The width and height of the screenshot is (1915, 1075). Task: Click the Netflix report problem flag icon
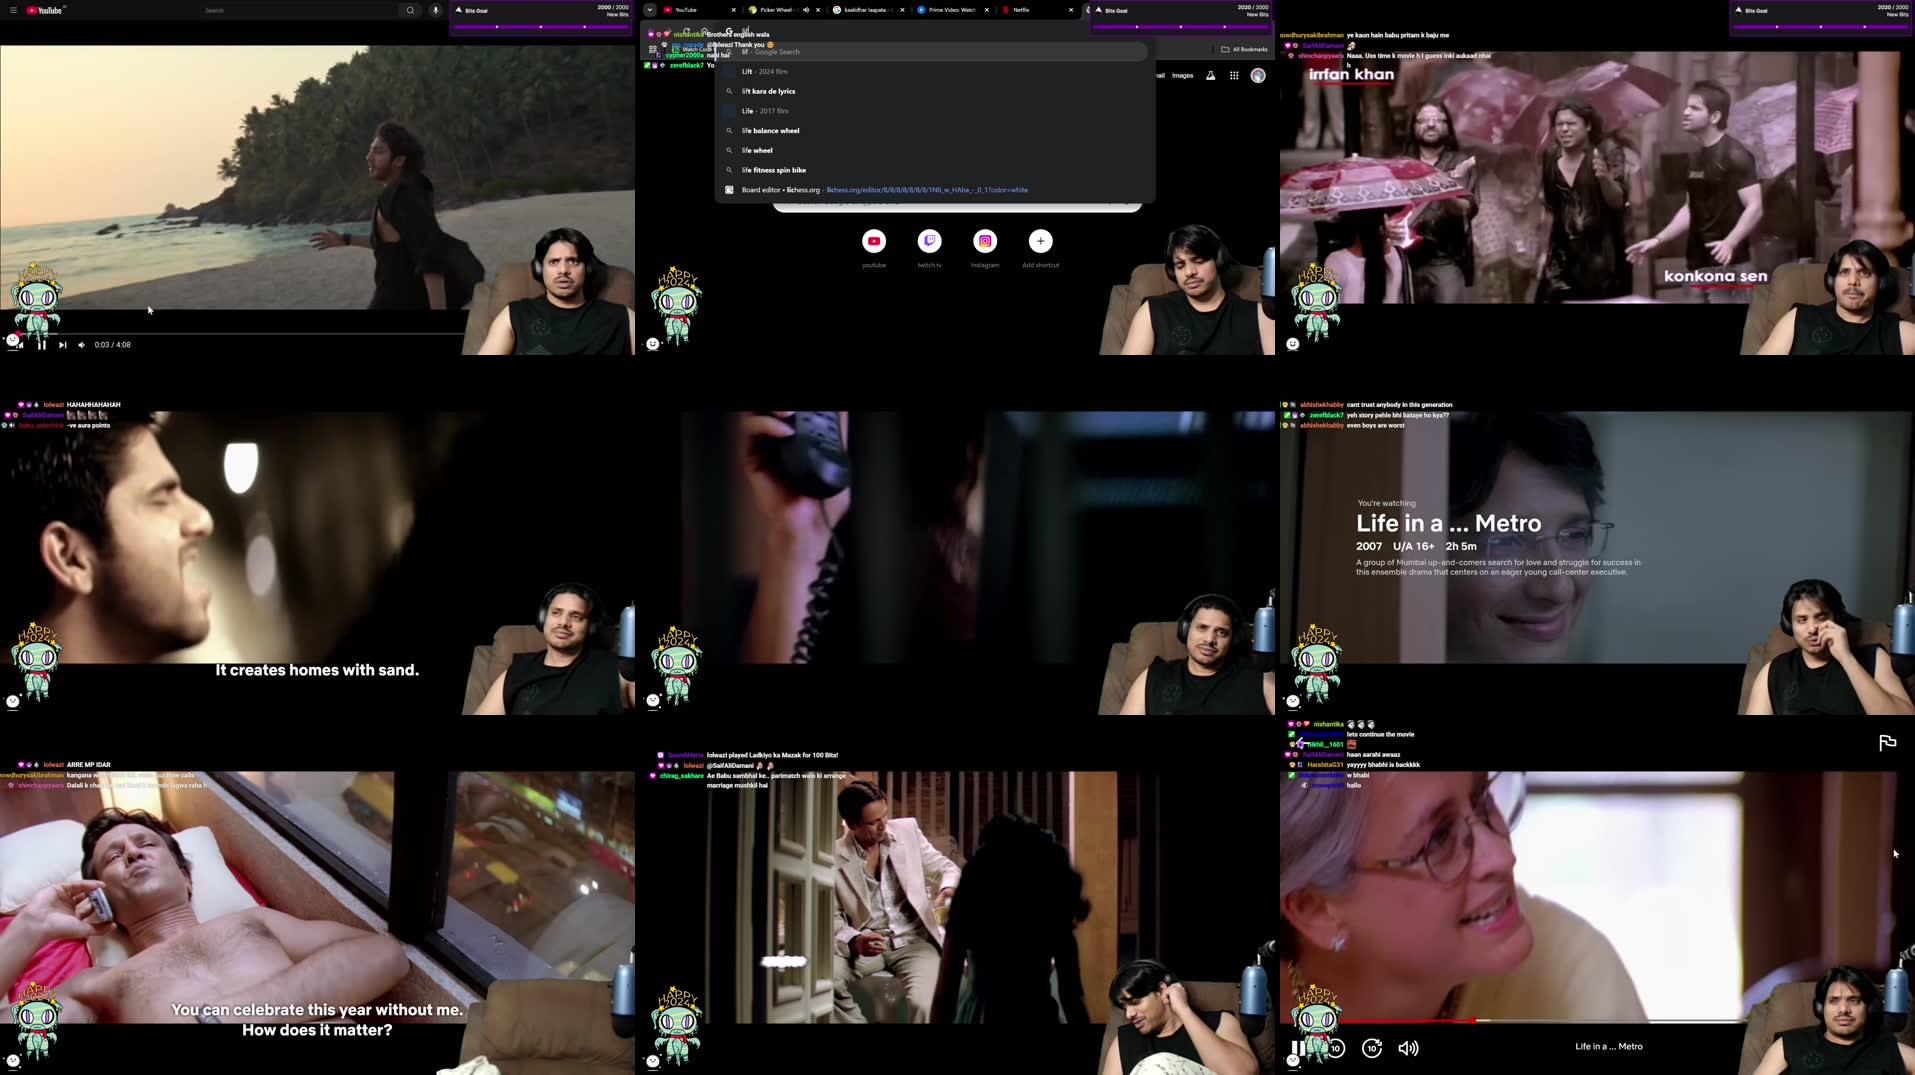1887,742
